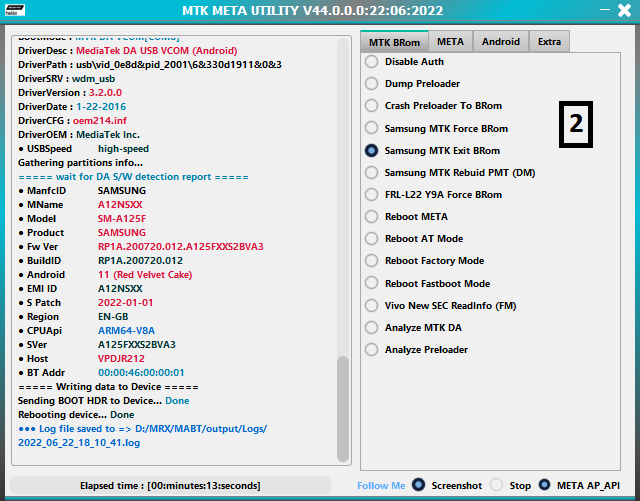The width and height of the screenshot is (640, 501).
Task: Click the driver version 3.2.0.0
Action: [105, 93]
